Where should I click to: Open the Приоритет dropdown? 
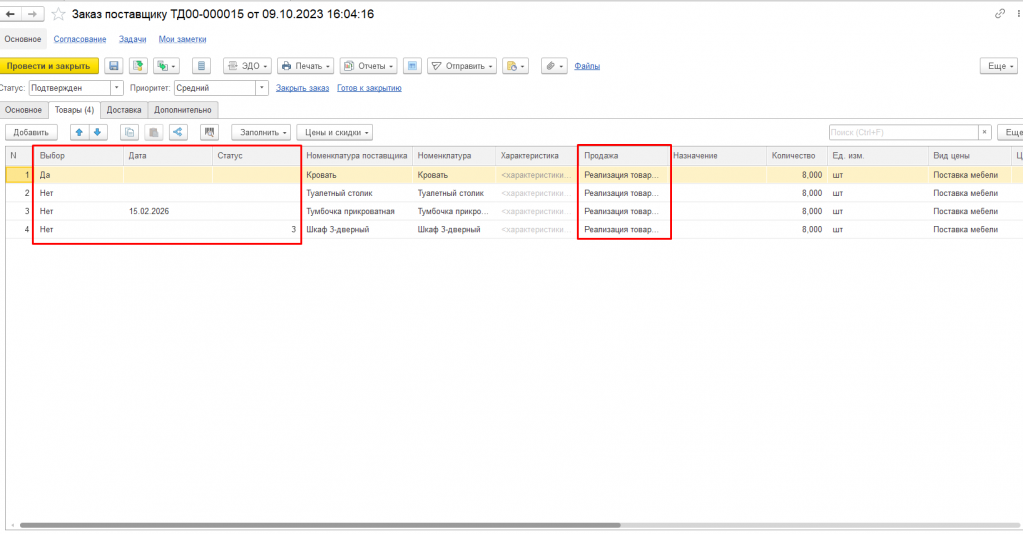pyautogui.click(x=263, y=88)
